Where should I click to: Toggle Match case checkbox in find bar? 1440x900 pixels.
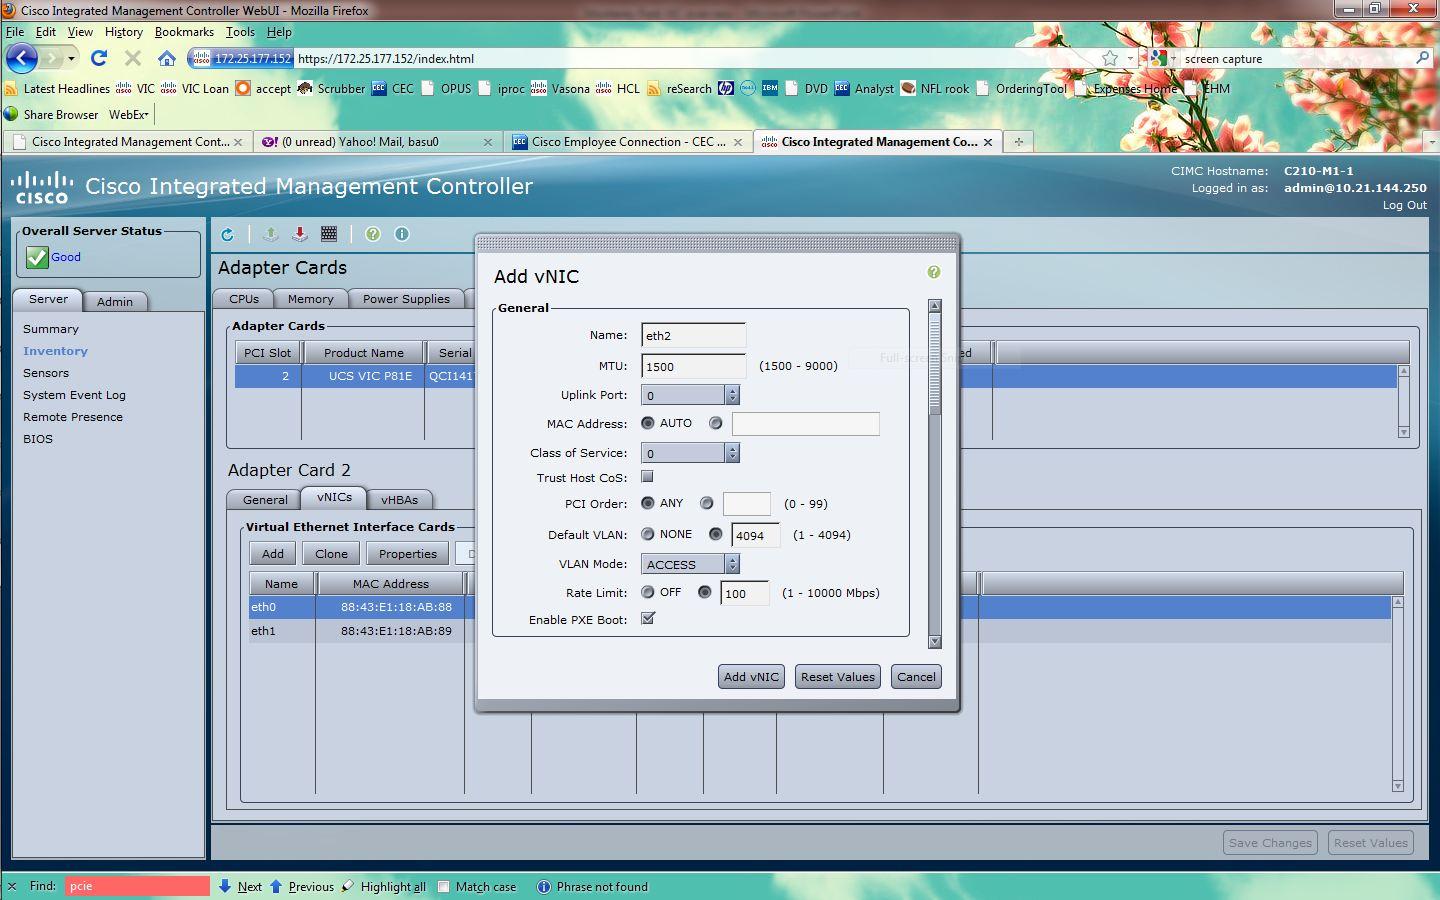pyautogui.click(x=444, y=886)
